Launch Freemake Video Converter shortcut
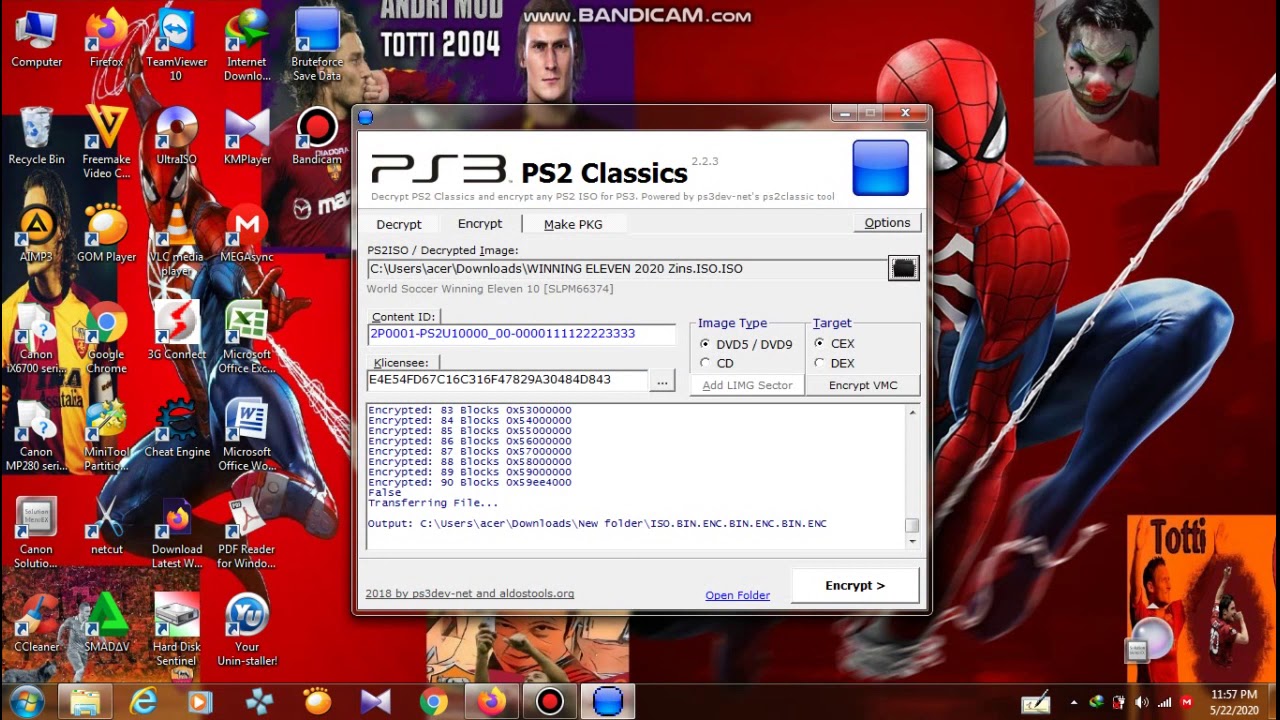Image resolution: width=1280 pixels, height=720 pixels. [x=107, y=142]
